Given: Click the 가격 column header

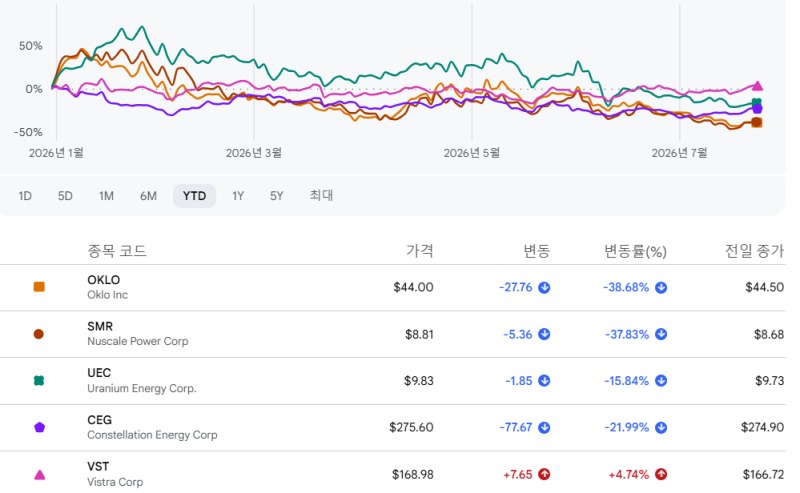Looking at the screenshot, I should pyautogui.click(x=419, y=251).
